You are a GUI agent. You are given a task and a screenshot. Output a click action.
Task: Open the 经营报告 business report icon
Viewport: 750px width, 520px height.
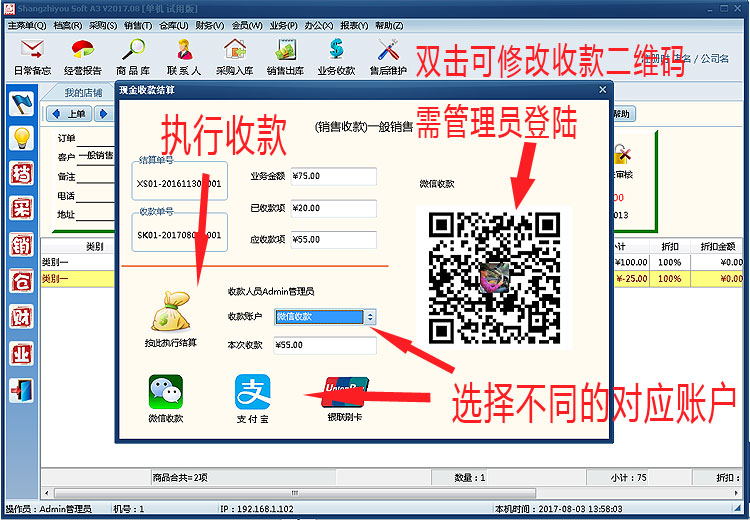coord(83,57)
